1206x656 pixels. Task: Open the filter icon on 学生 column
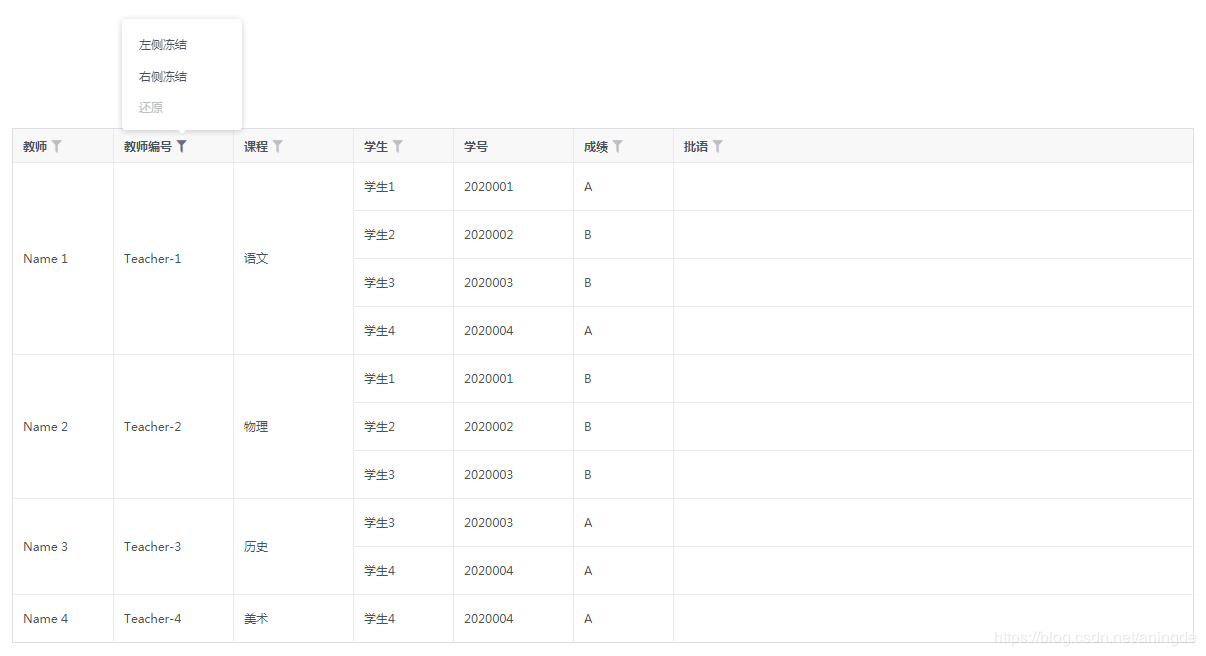tap(397, 145)
